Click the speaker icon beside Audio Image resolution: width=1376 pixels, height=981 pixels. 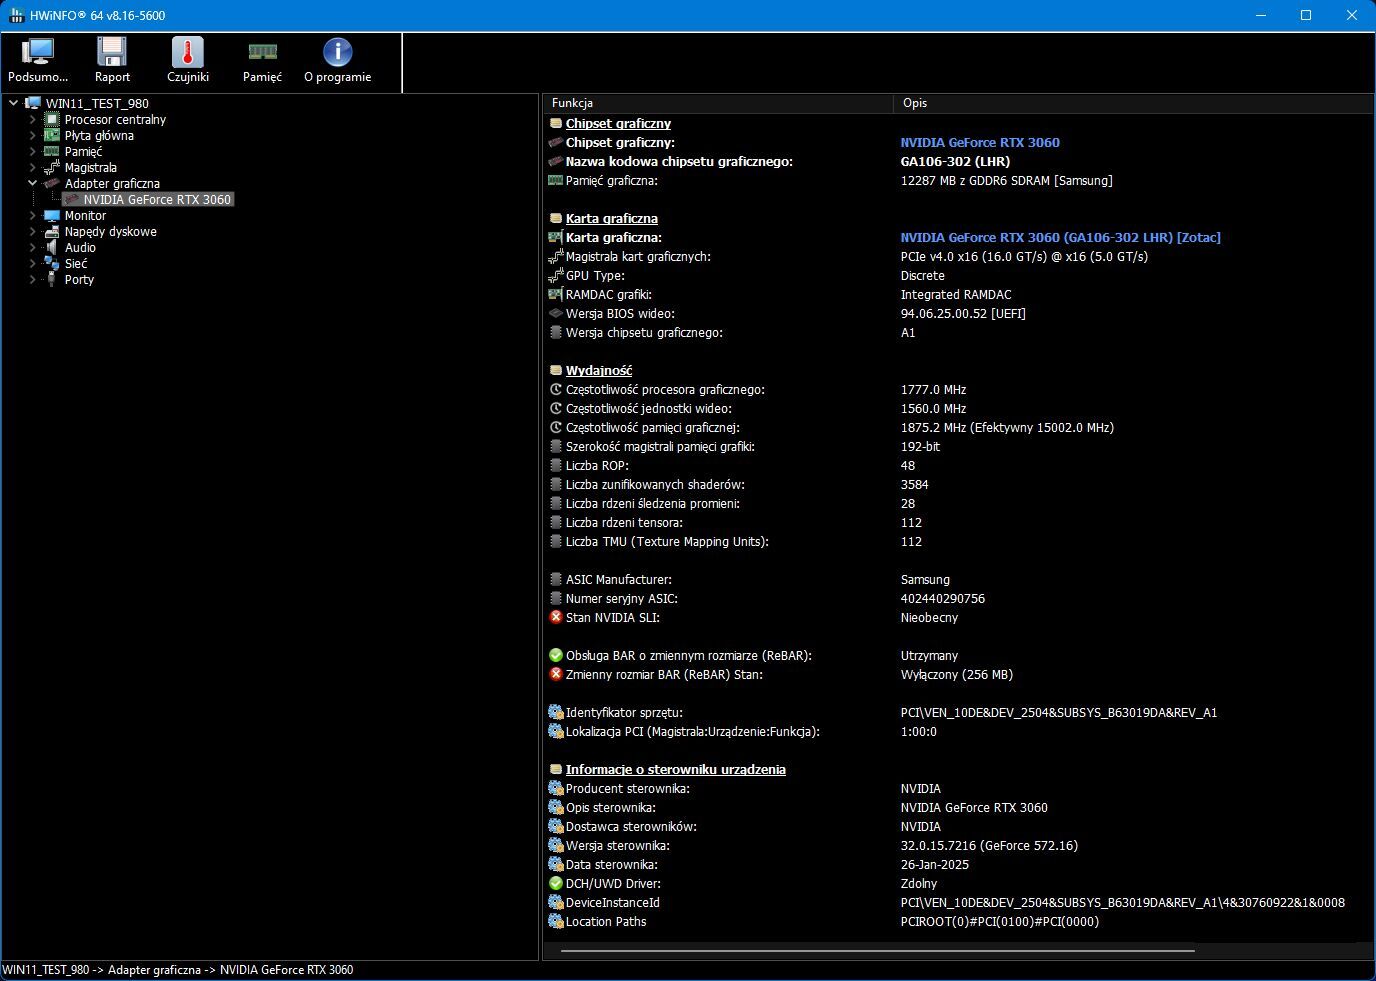click(52, 247)
